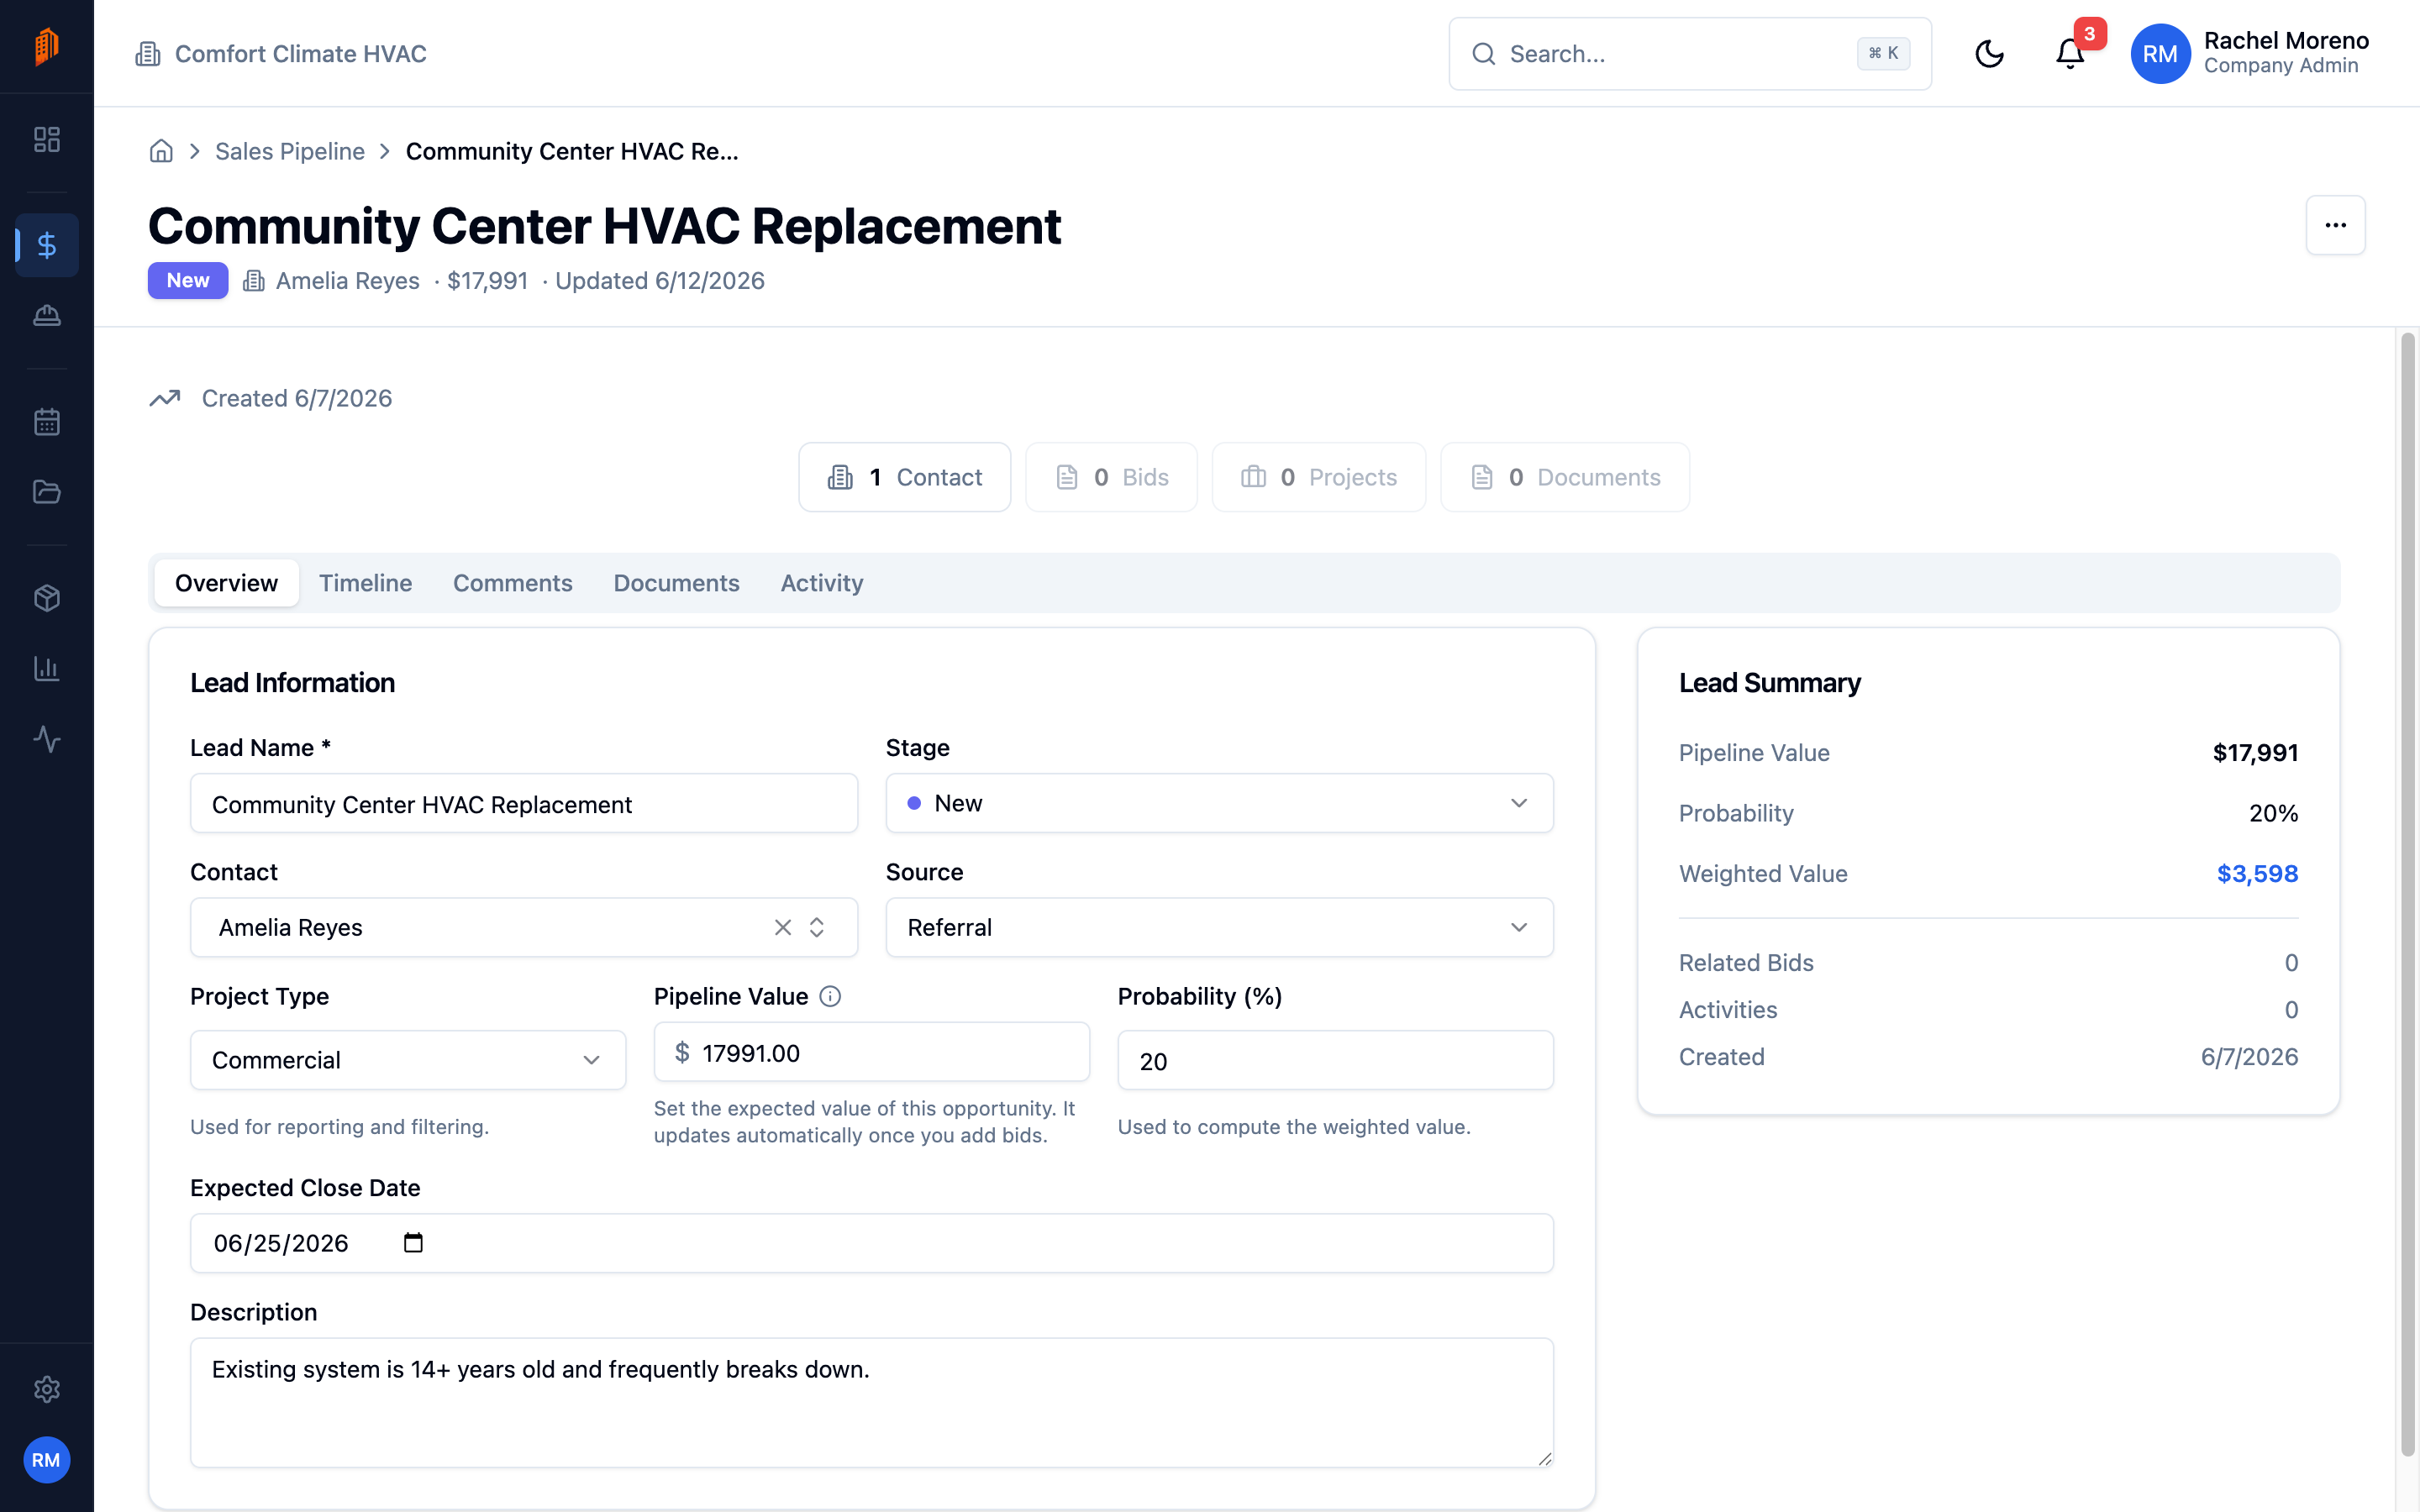The image size is (2420, 1512).
Task: Click the RM profile avatar in header
Action: 2160,54
